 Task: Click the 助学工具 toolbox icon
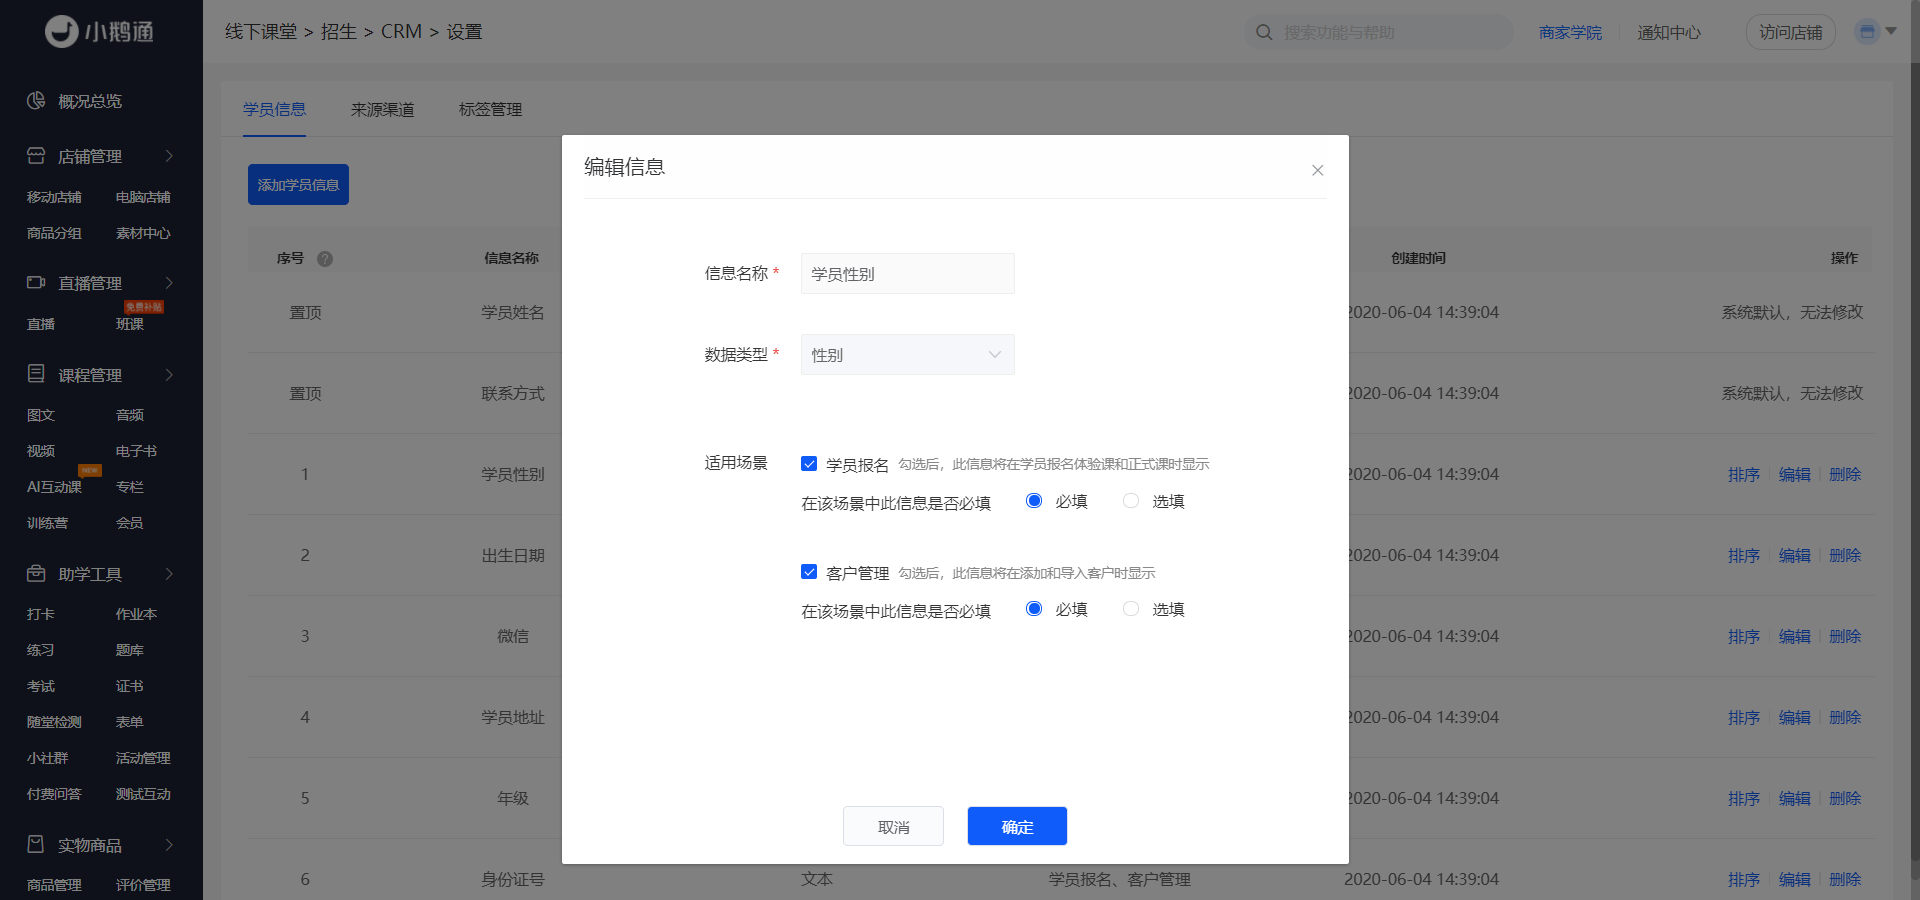[x=36, y=573]
